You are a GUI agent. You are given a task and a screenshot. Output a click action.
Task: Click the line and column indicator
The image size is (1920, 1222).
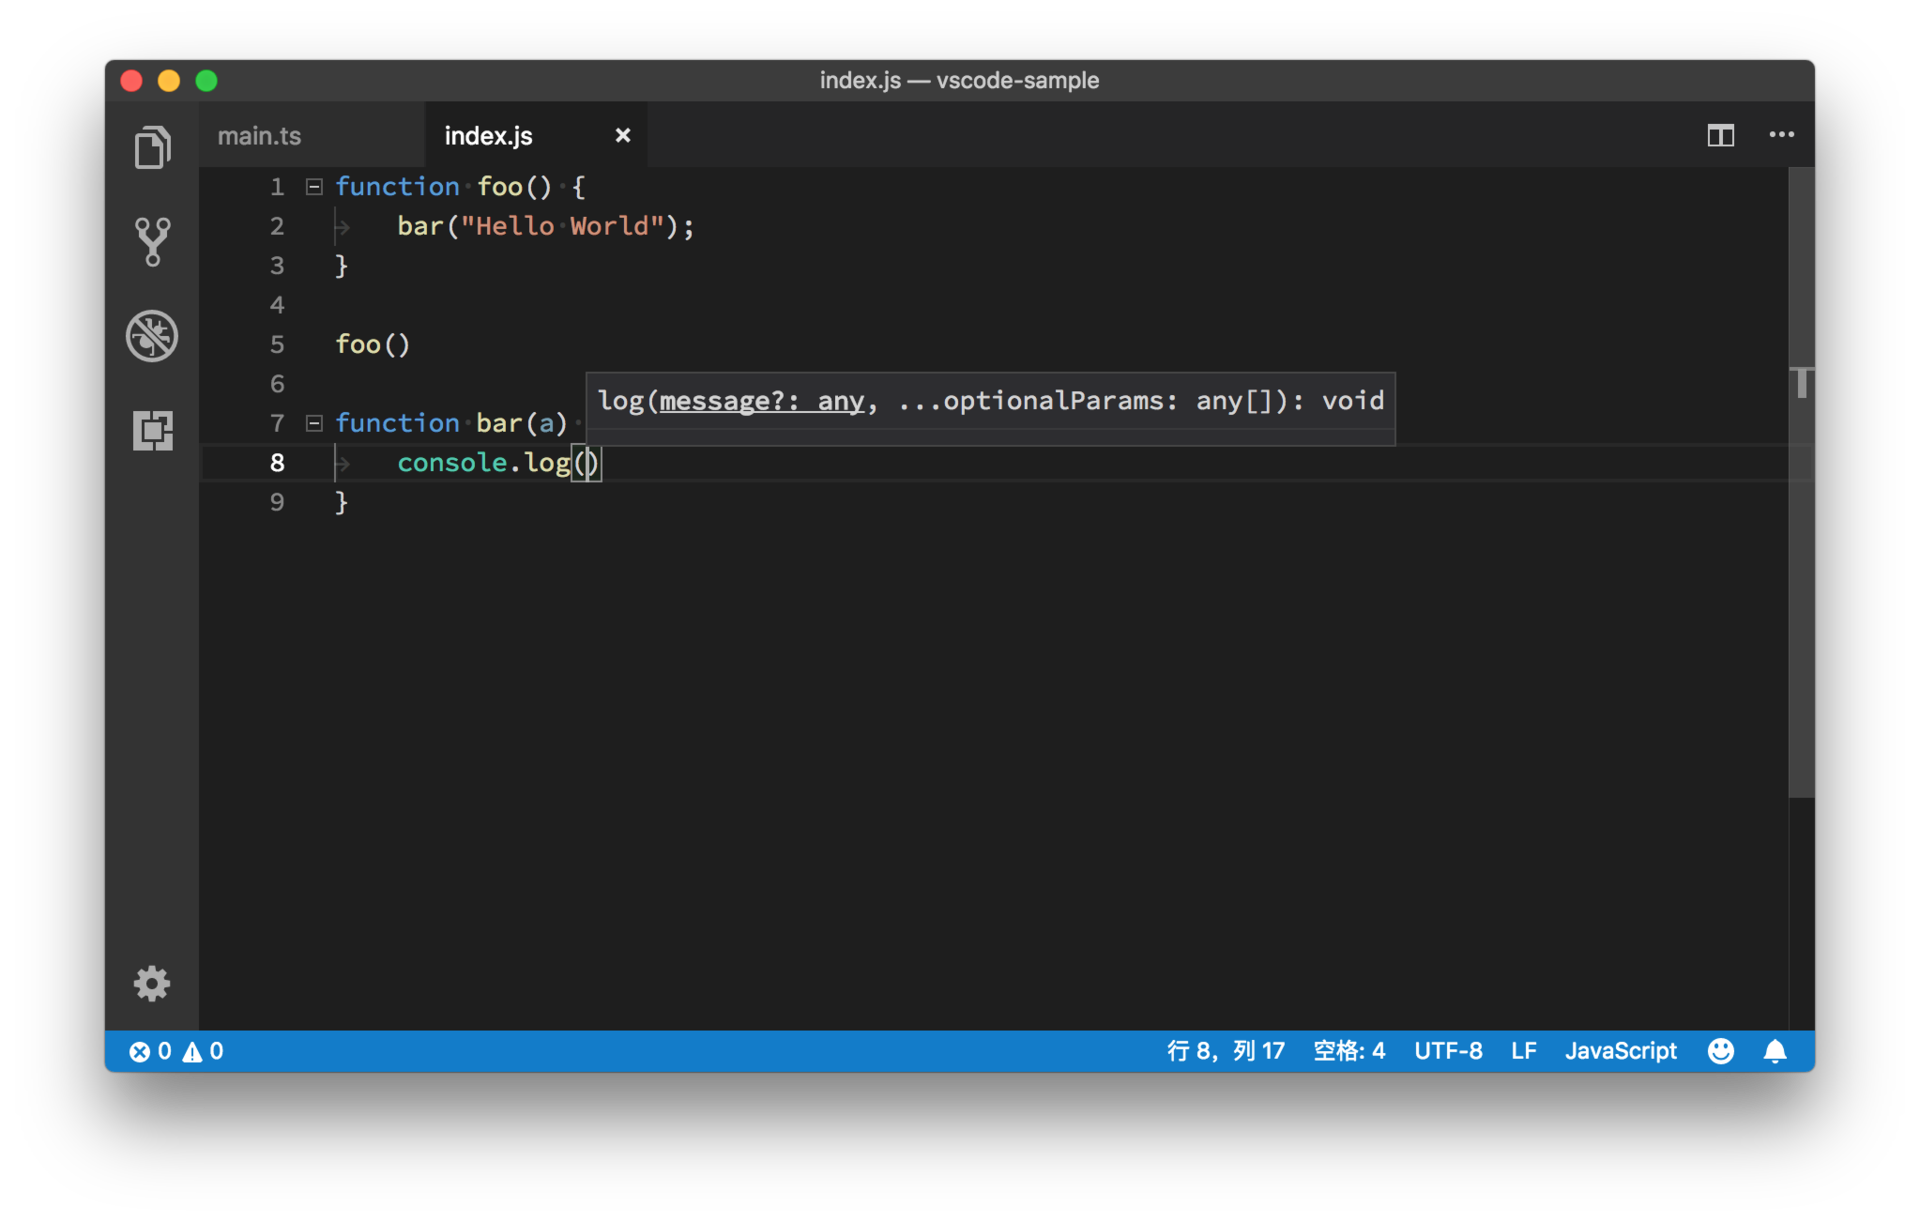[x=1225, y=1051]
